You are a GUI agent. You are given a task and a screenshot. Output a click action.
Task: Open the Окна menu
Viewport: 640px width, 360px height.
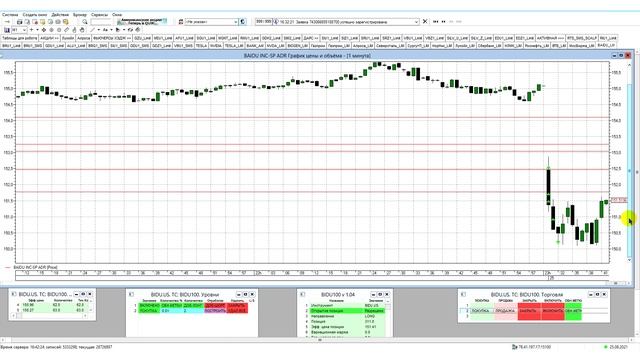117,15
